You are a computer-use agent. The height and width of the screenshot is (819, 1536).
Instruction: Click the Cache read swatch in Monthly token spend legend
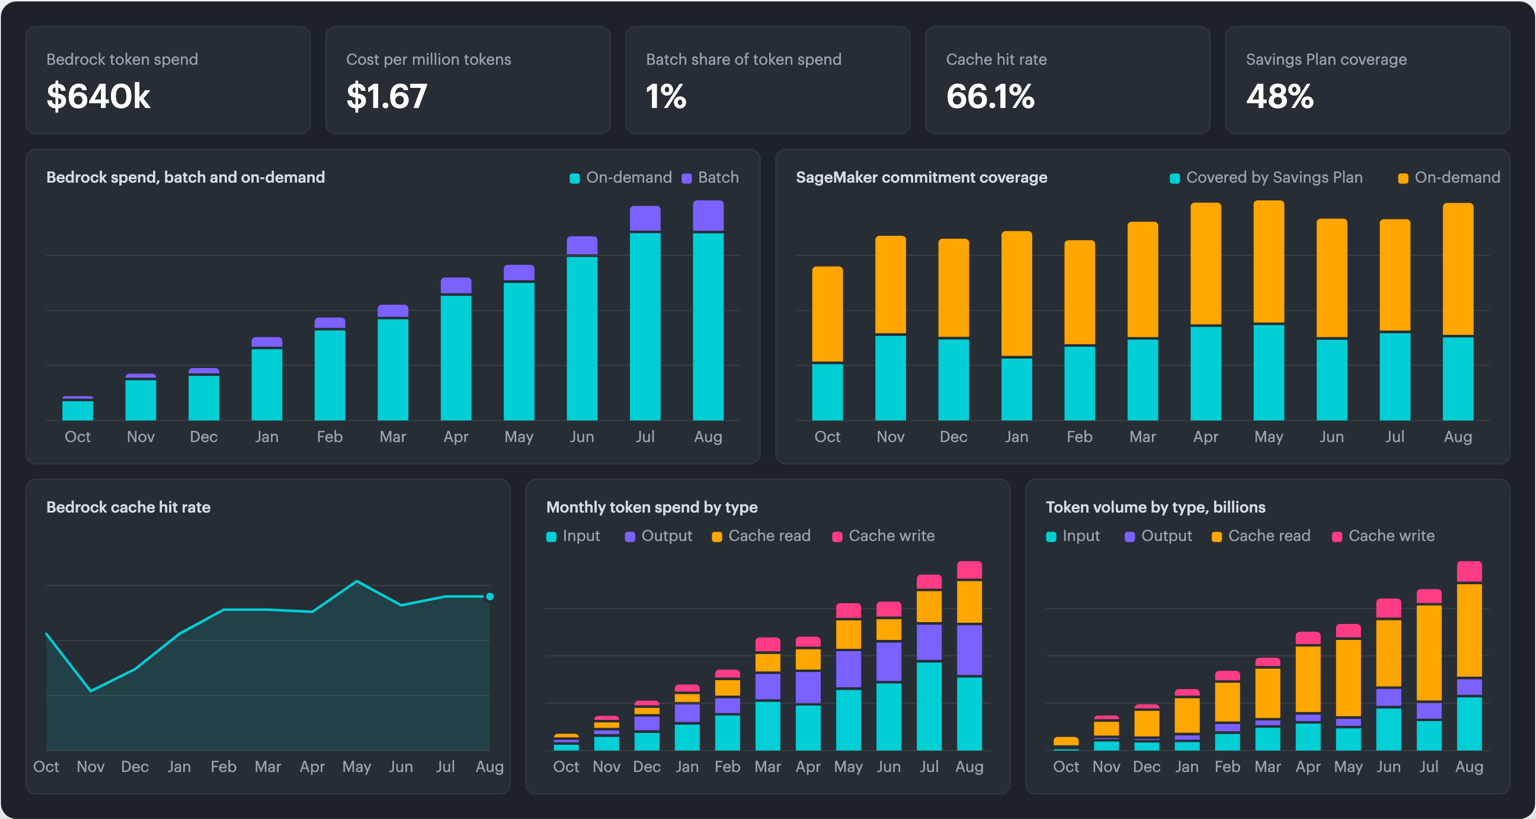717,537
